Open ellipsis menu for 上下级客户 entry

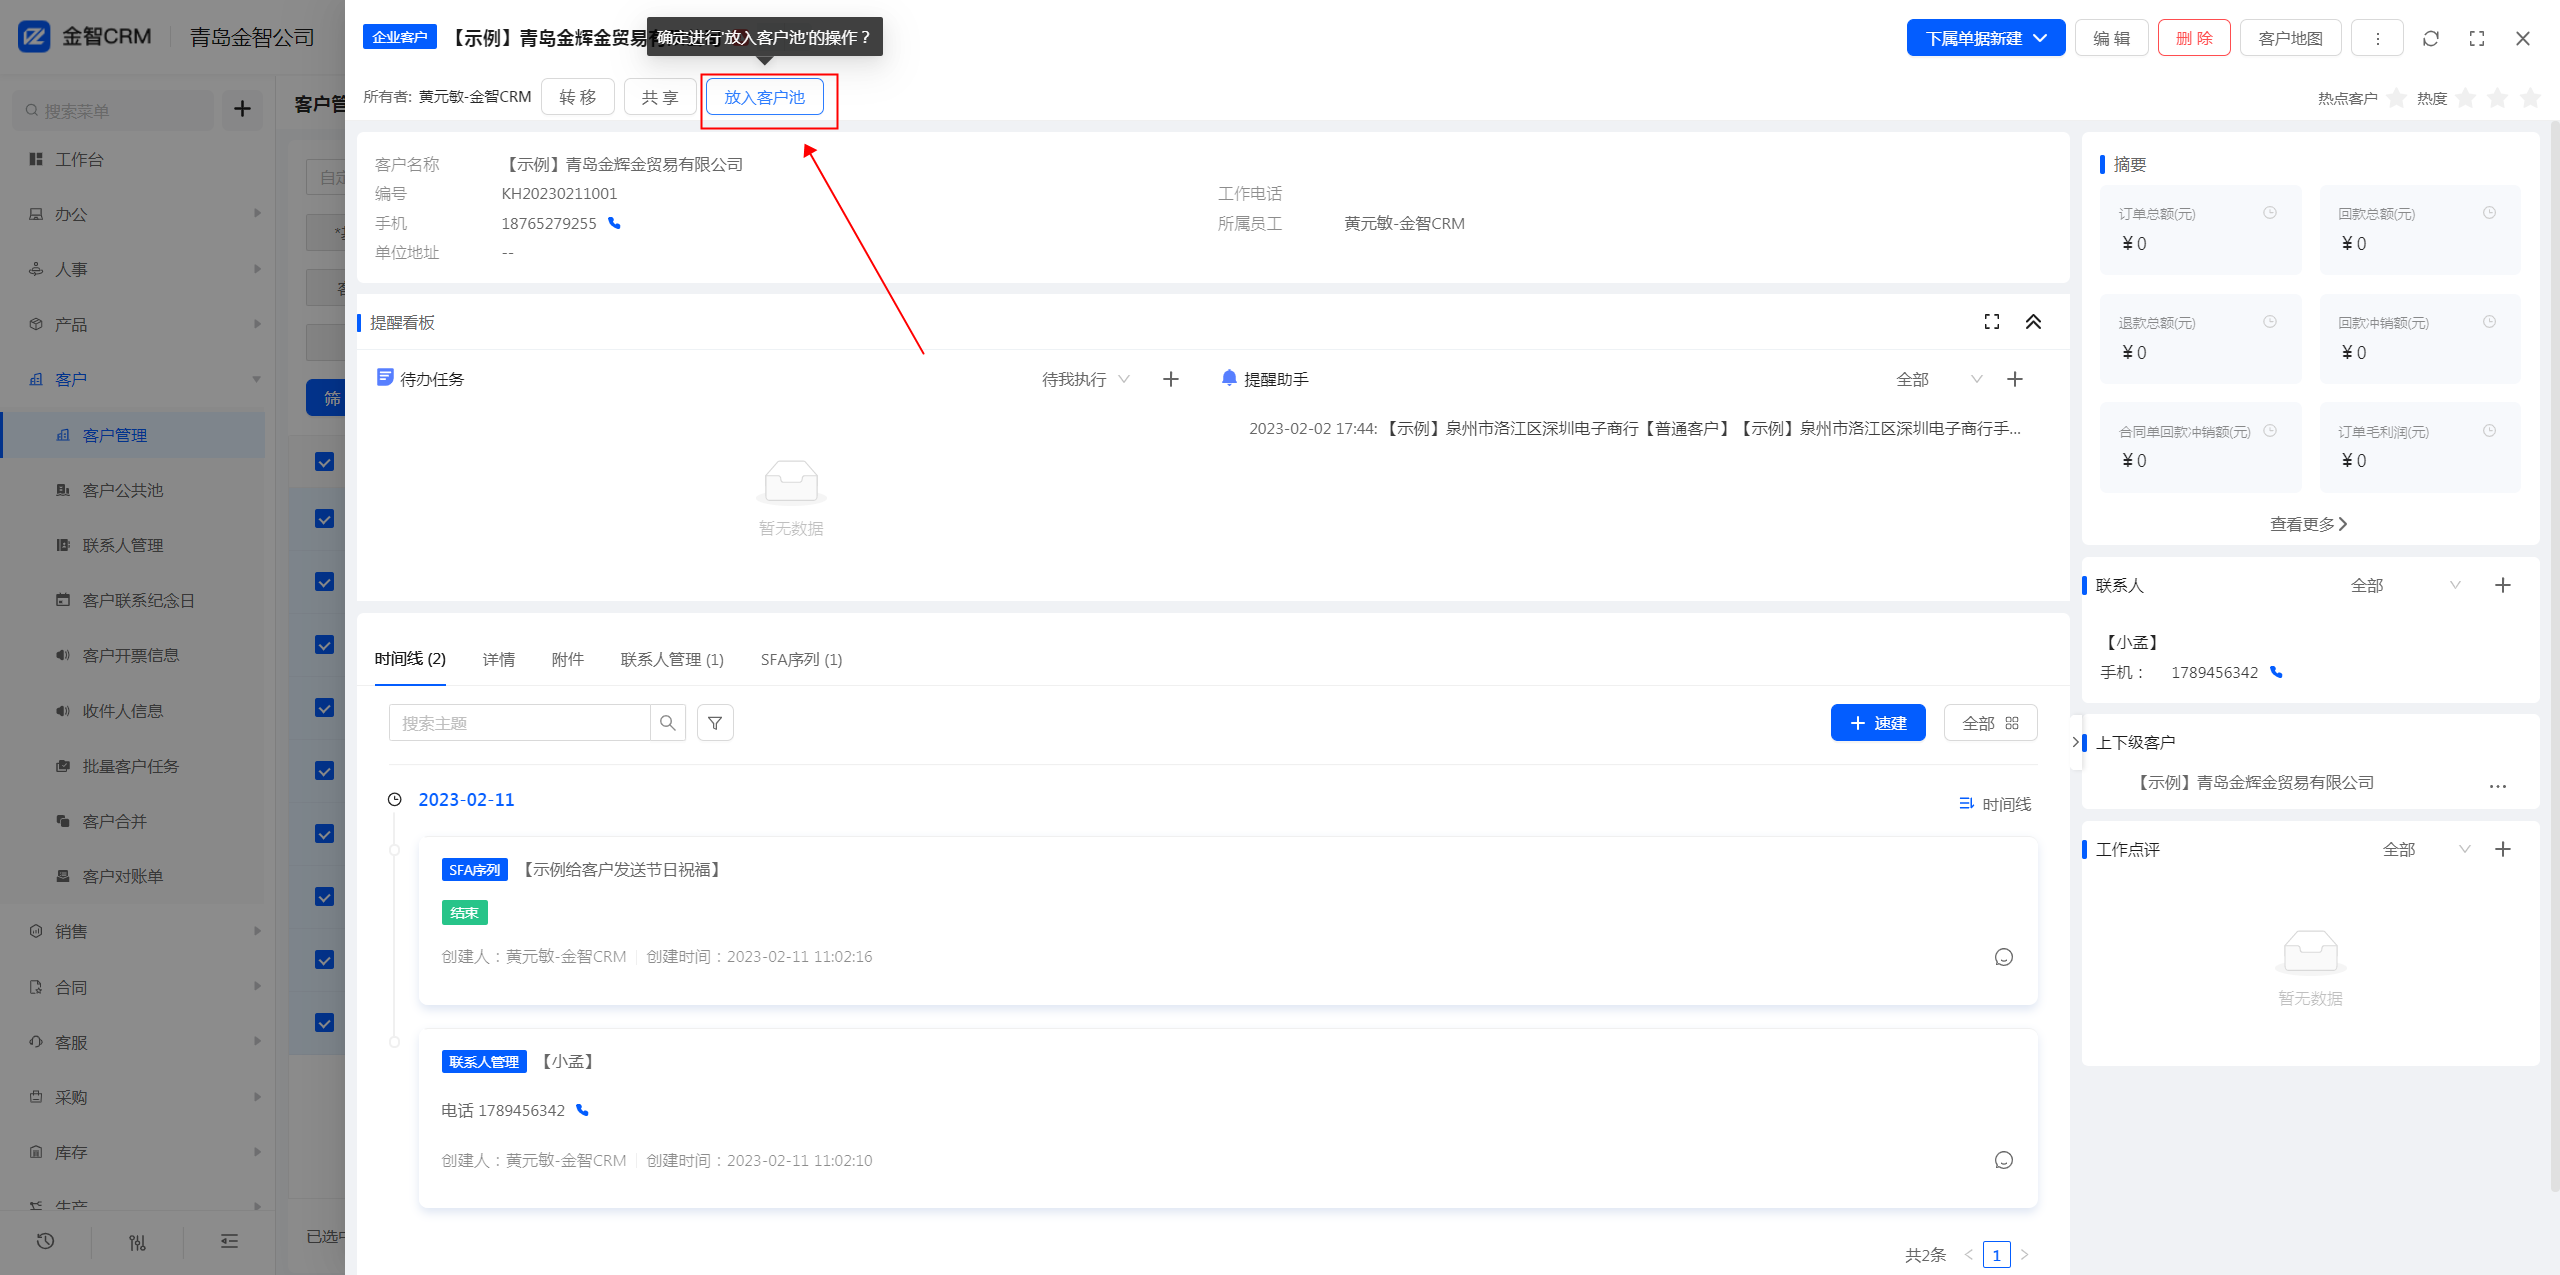point(2498,786)
